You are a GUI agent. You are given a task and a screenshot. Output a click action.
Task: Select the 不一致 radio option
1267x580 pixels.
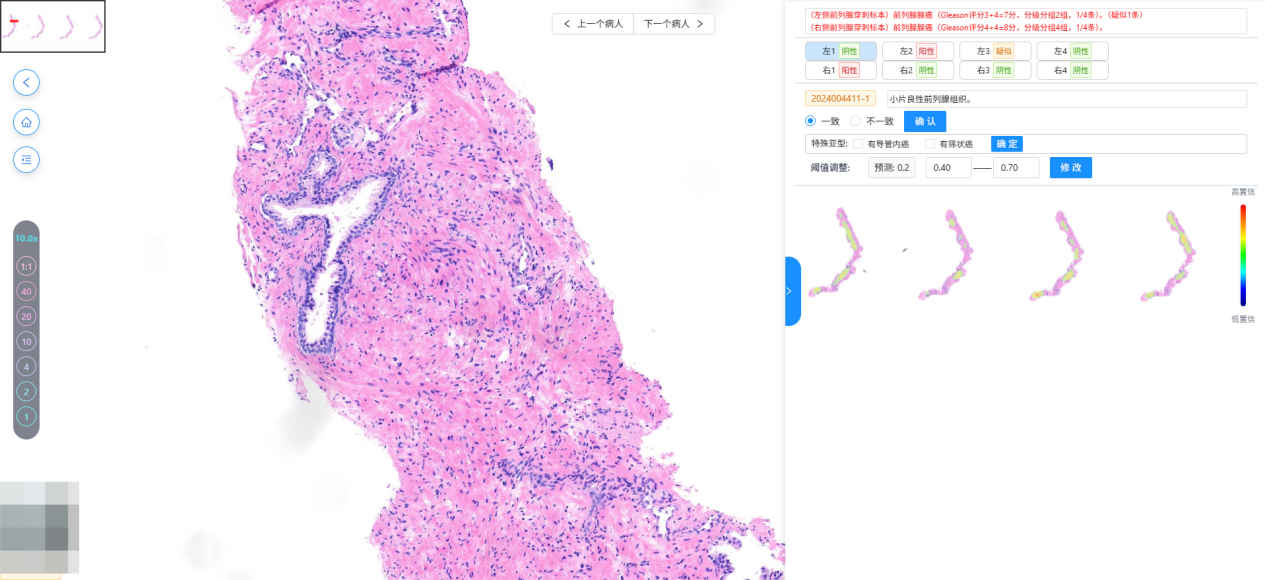point(855,121)
